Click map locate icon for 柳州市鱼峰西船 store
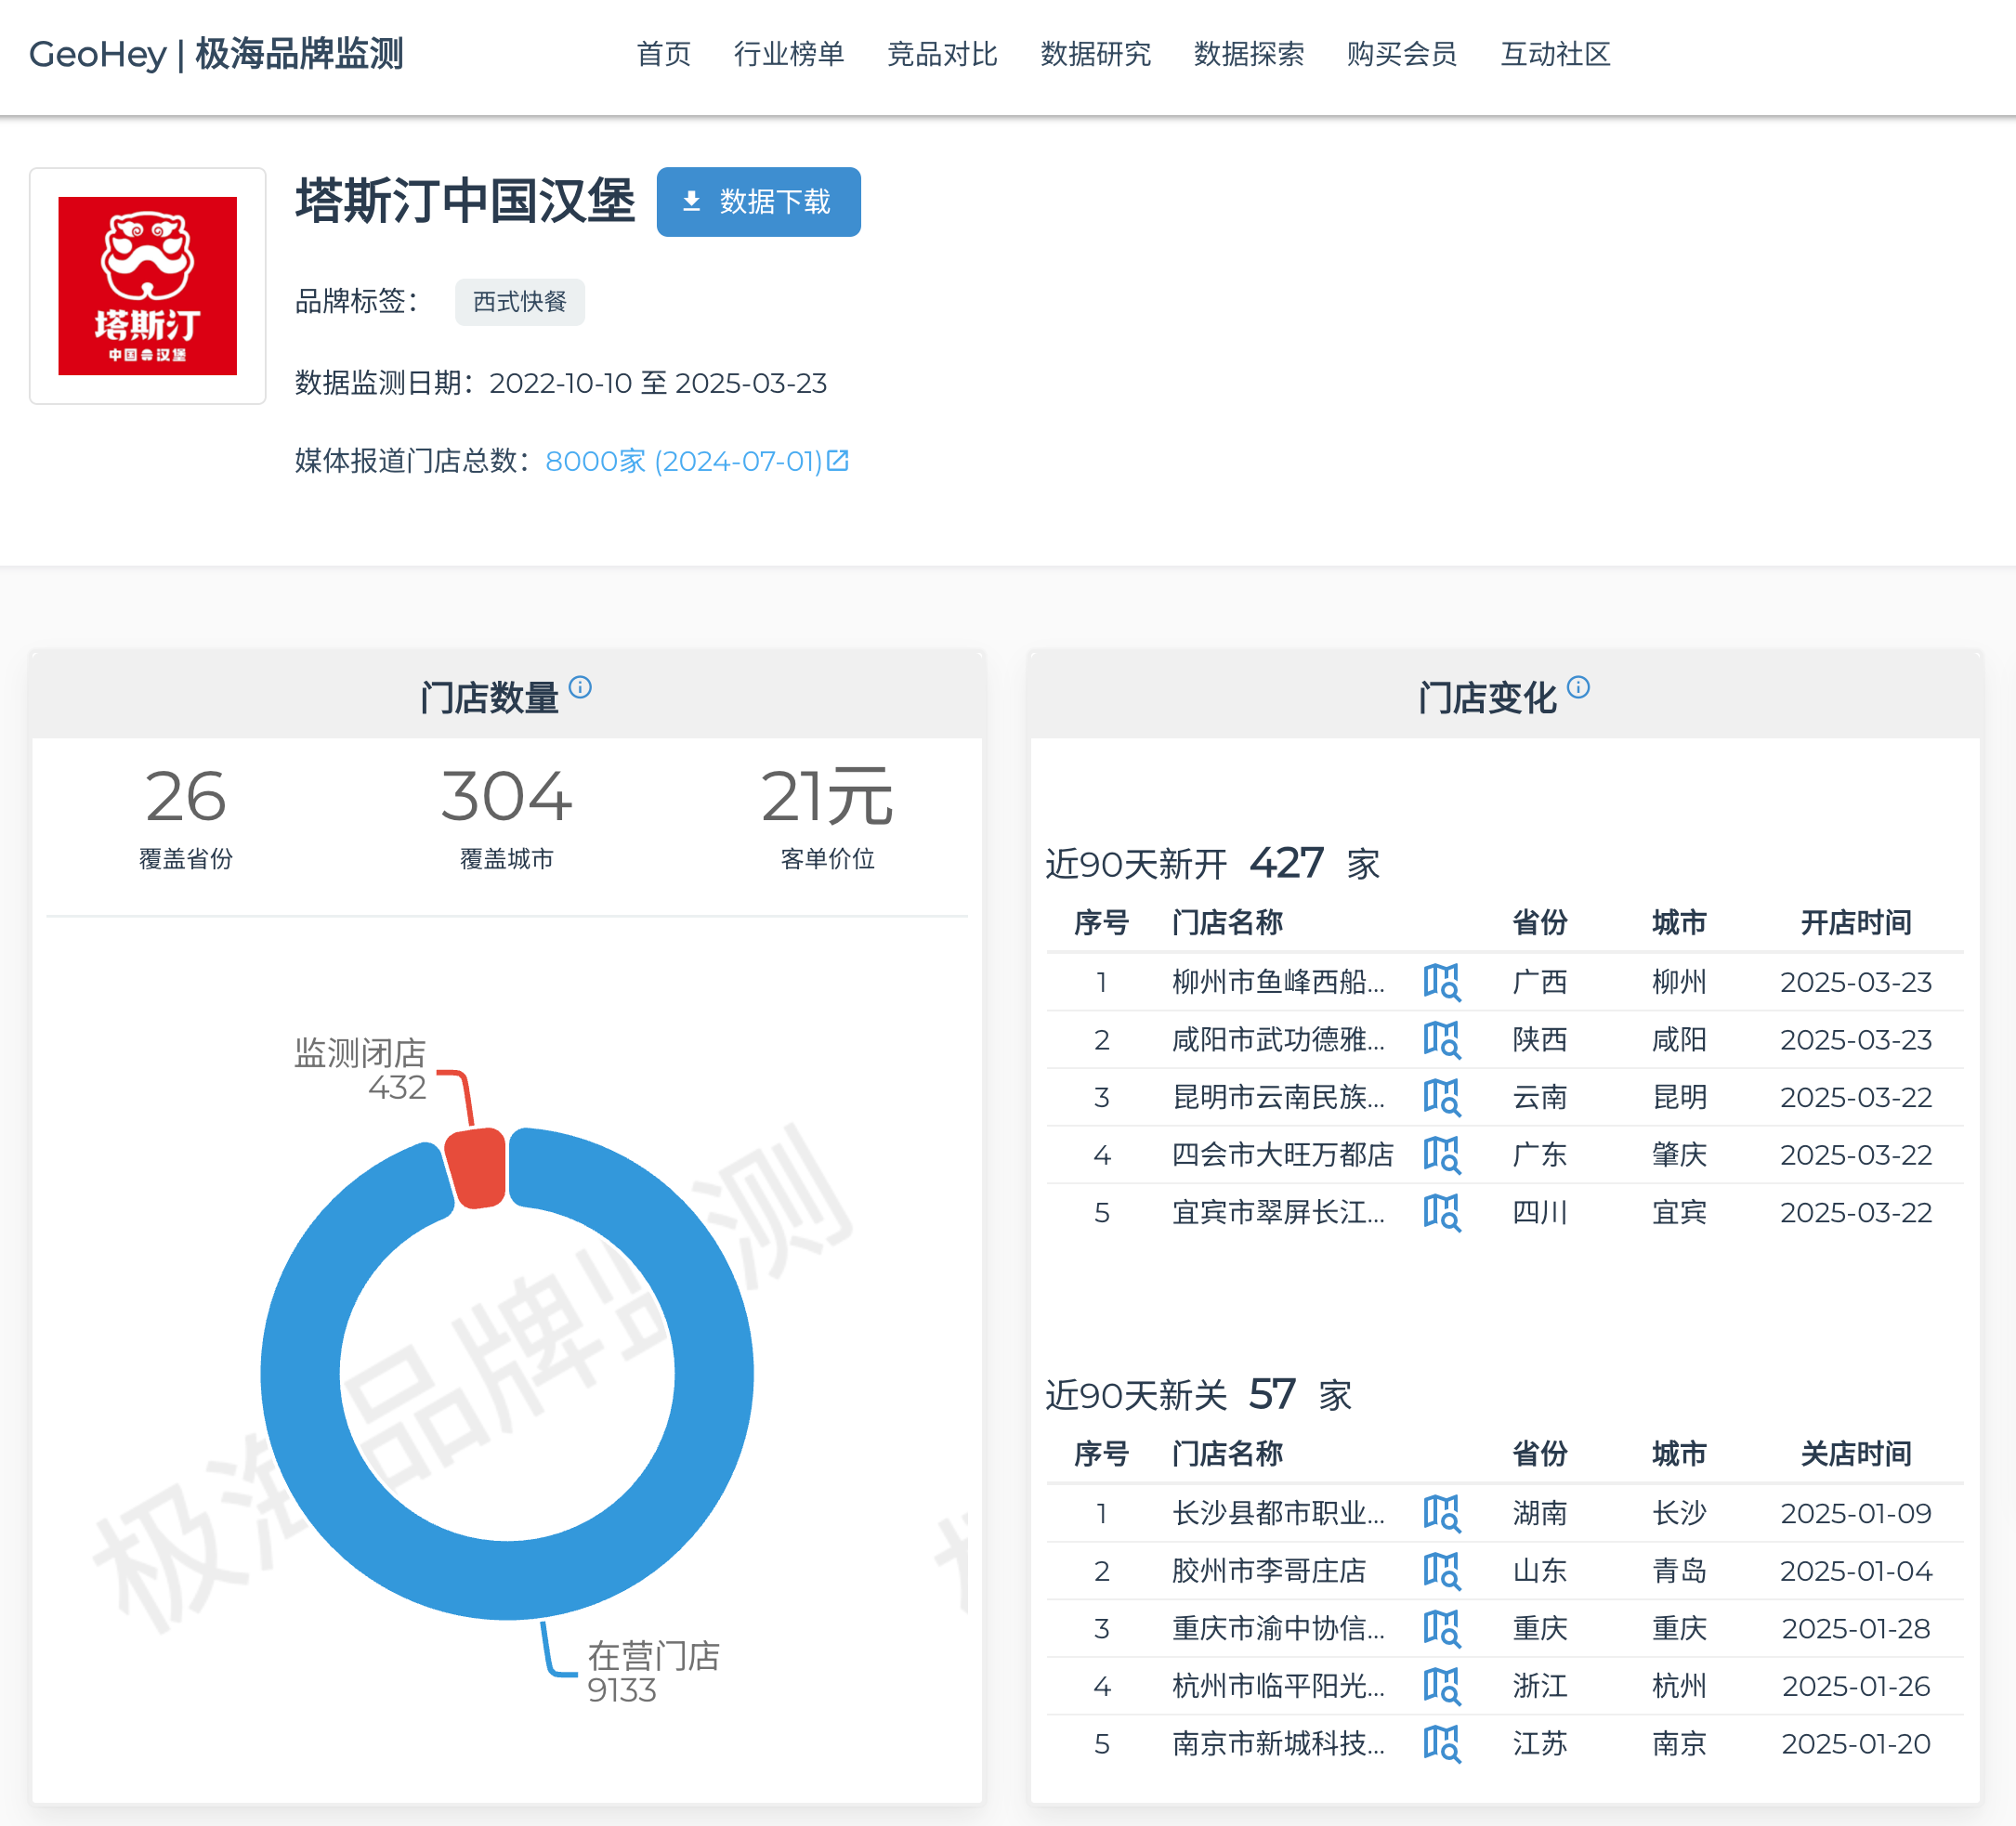Image resolution: width=2016 pixels, height=1826 pixels. 1441,982
